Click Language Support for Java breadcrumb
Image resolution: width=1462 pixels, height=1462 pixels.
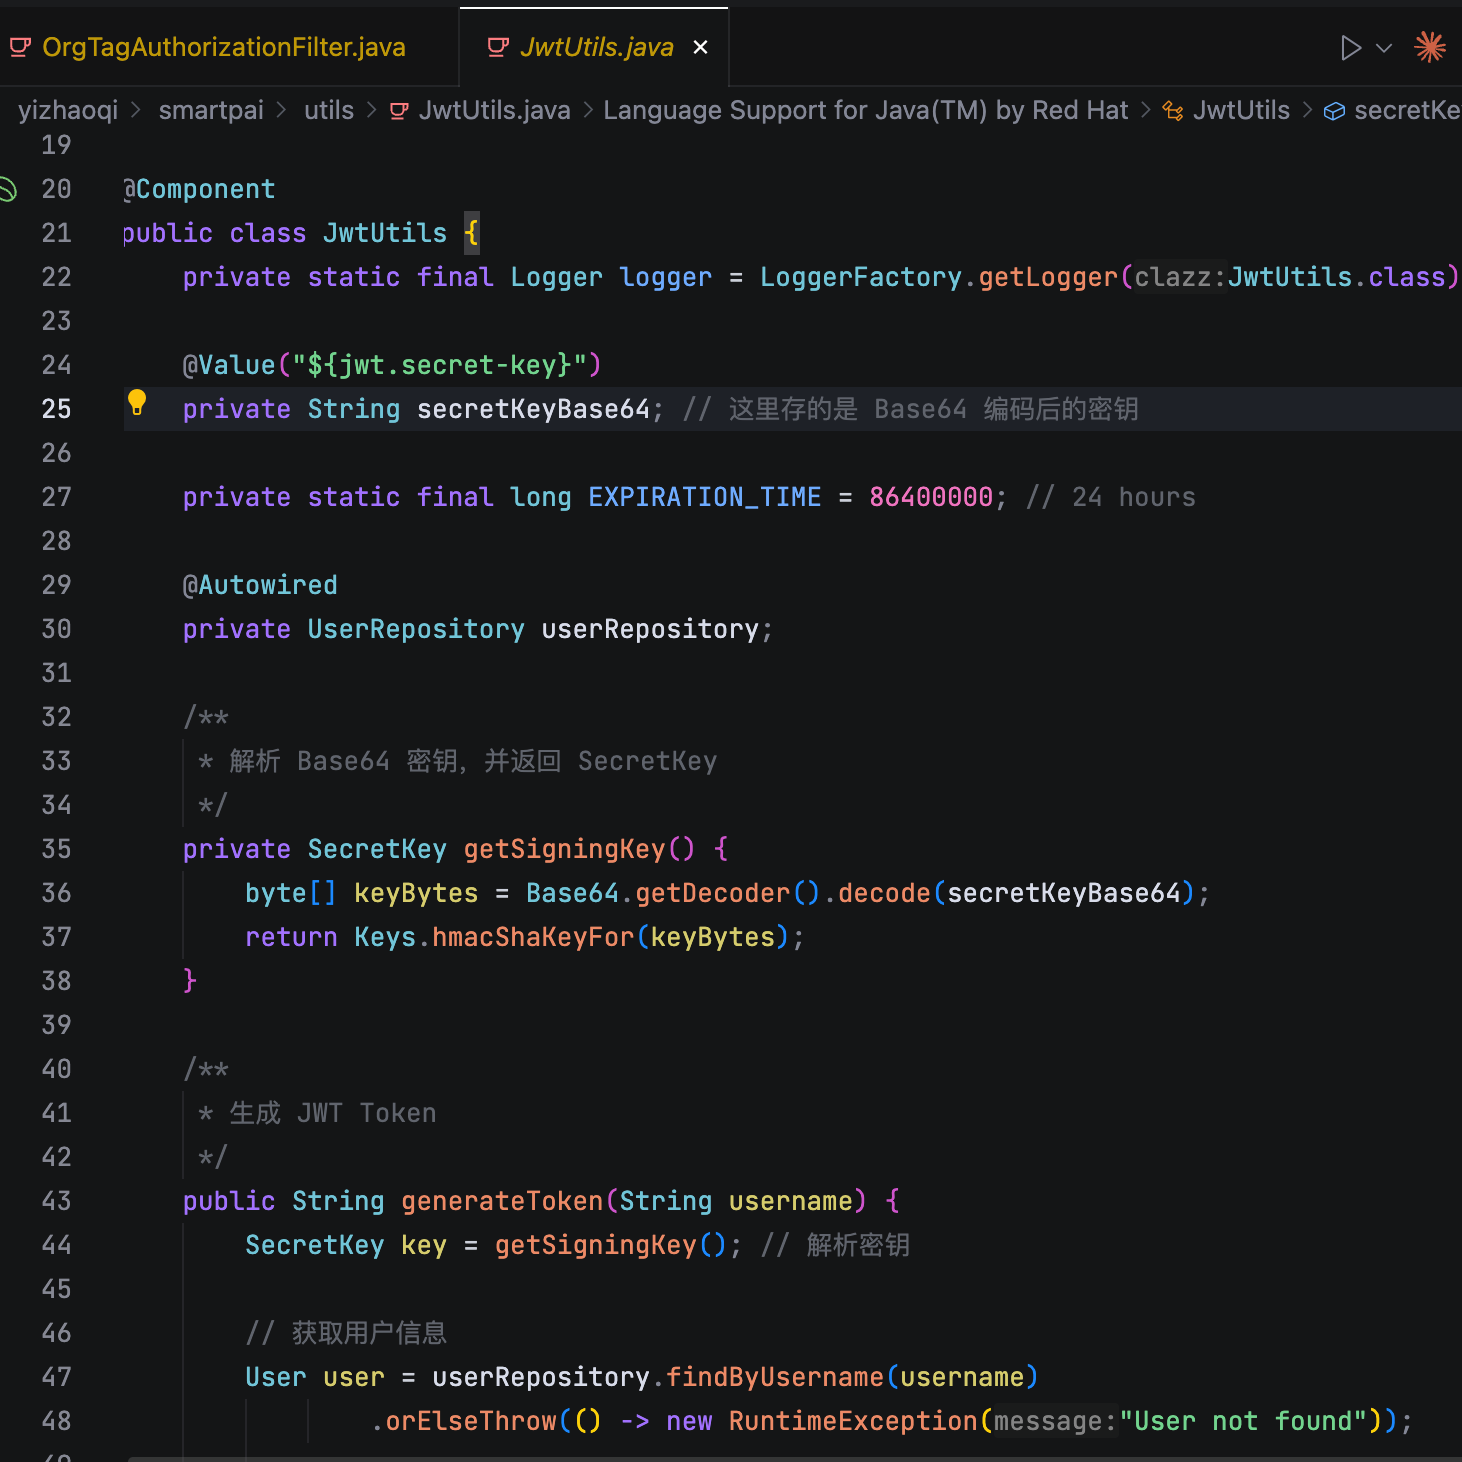(x=865, y=110)
